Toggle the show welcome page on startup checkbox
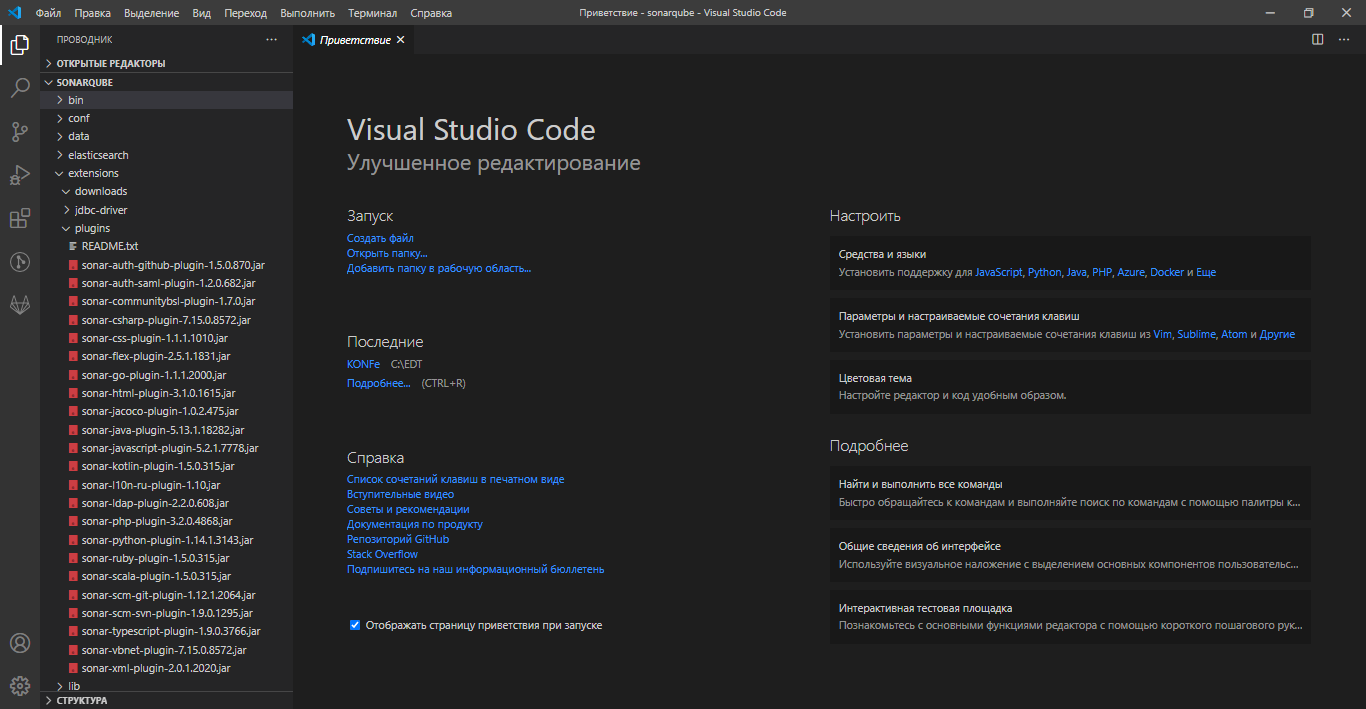Viewport: 1366px width, 709px height. tap(355, 625)
